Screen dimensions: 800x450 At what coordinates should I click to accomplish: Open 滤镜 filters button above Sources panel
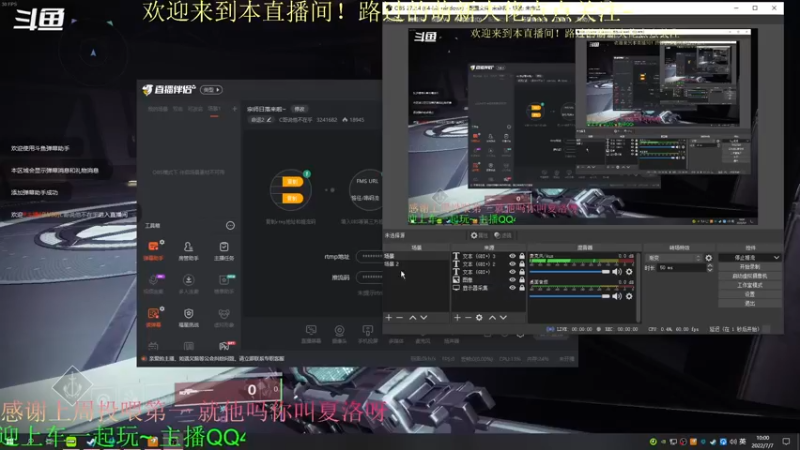click(x=503, y=235)
